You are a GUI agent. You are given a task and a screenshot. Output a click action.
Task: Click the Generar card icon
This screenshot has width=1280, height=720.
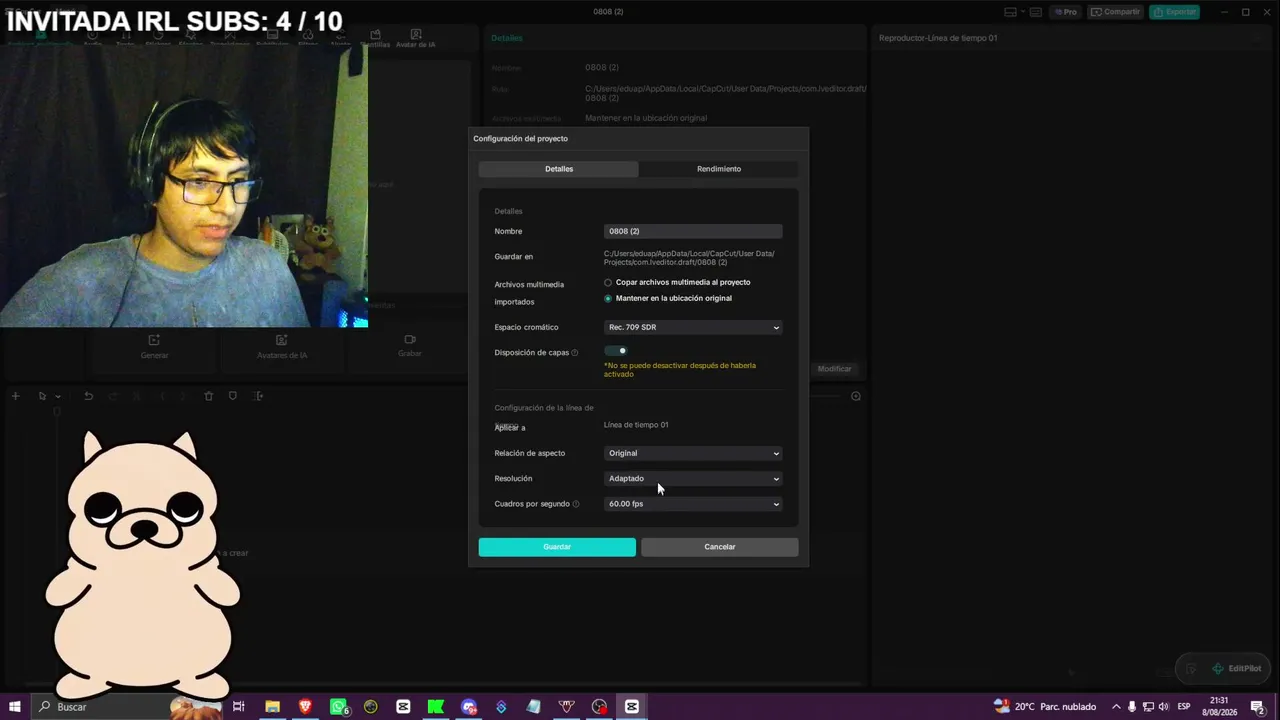tap(154, 340)
